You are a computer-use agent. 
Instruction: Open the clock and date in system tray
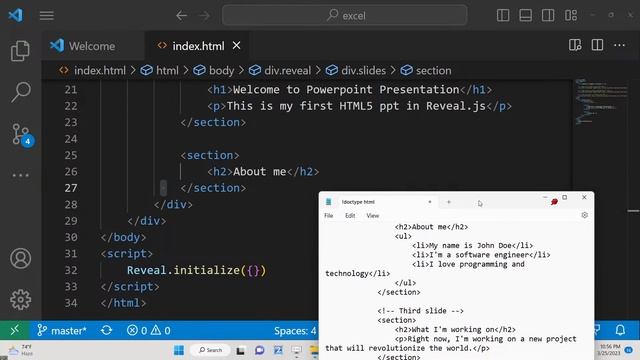(x=610, y=350)
